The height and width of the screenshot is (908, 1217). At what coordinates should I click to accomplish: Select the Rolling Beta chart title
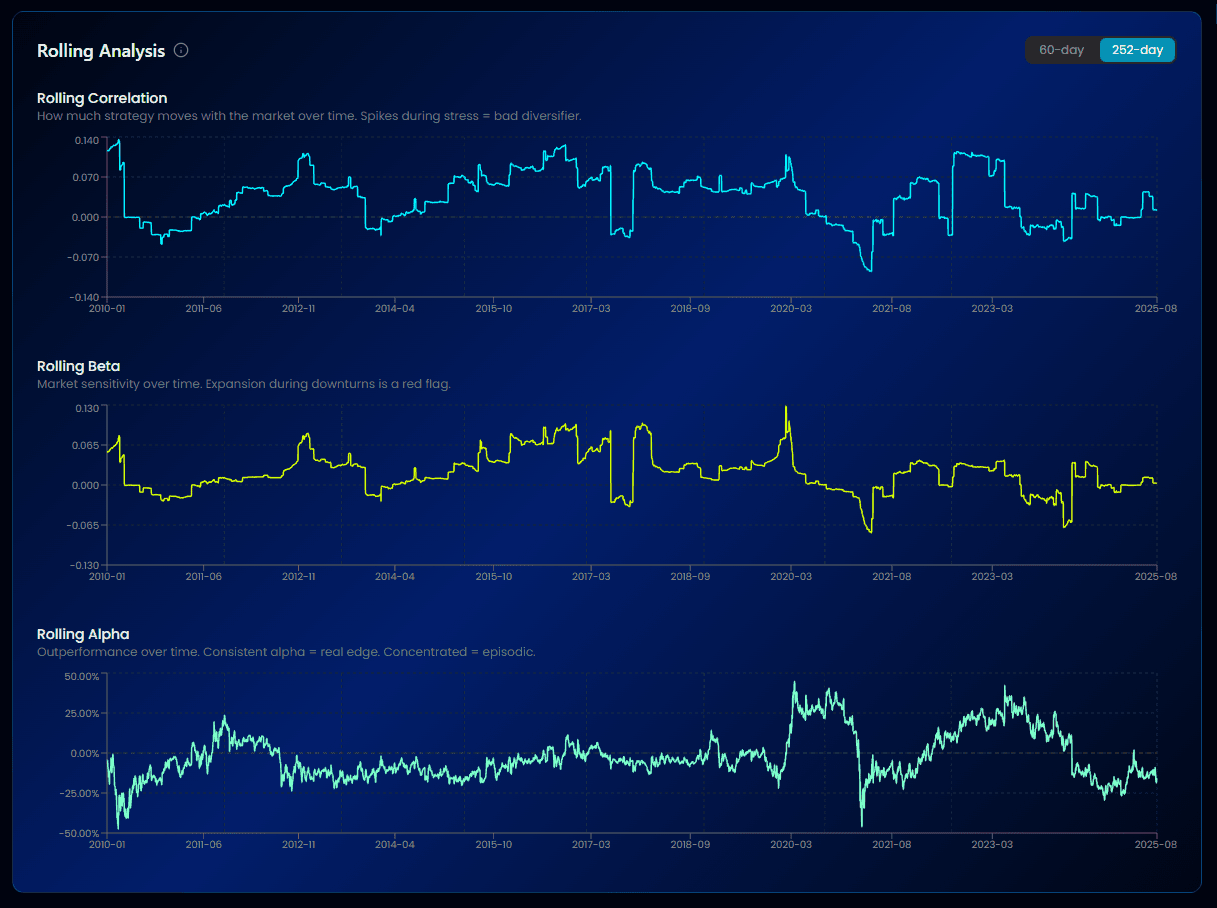click(78, 366)
